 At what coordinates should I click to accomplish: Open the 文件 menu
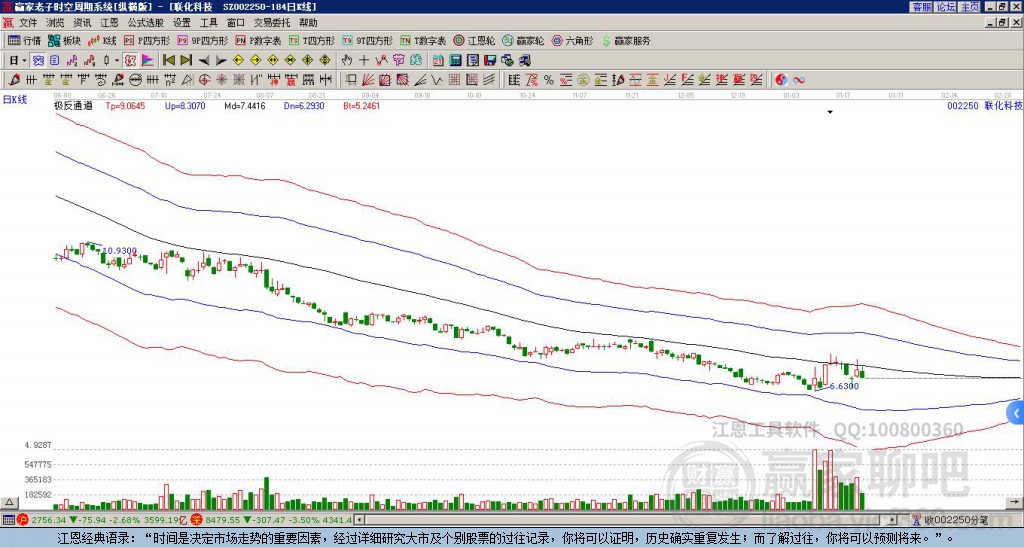(x=28, y=23)
